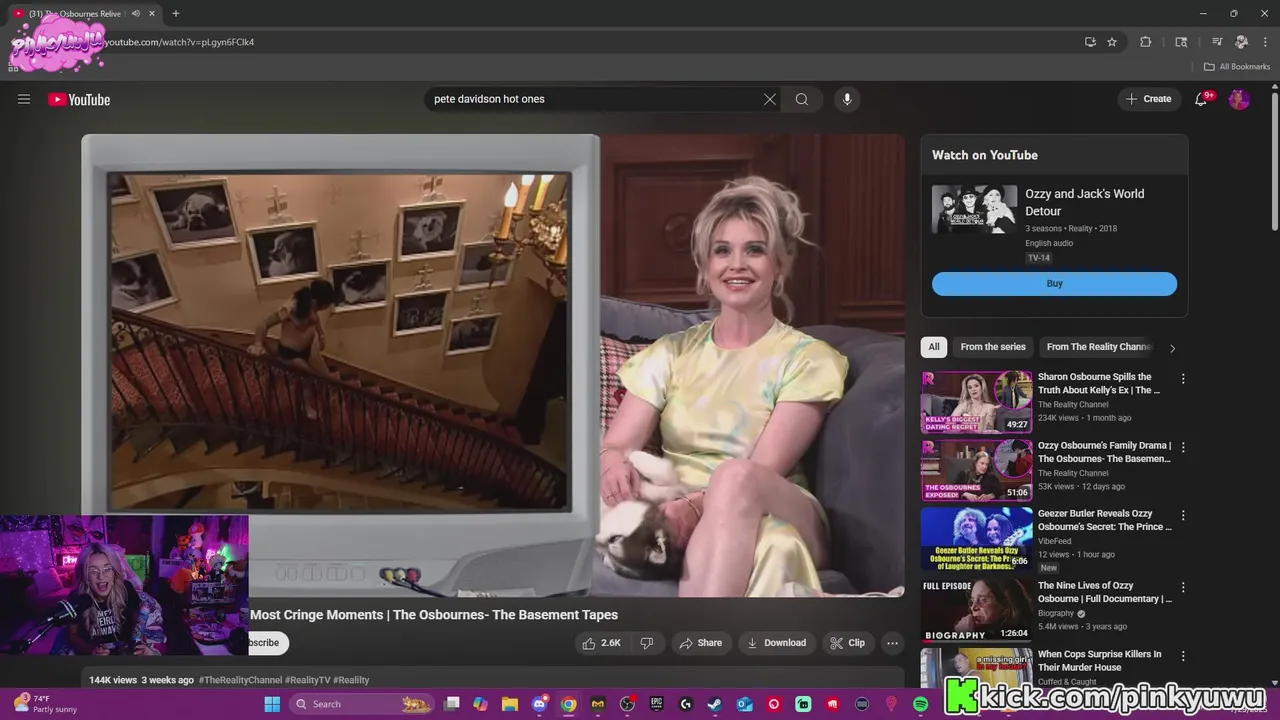The height and width of the screenshot is (720, 1280).
Task: Click the Biography channel name
Action: click(1055, 613)
